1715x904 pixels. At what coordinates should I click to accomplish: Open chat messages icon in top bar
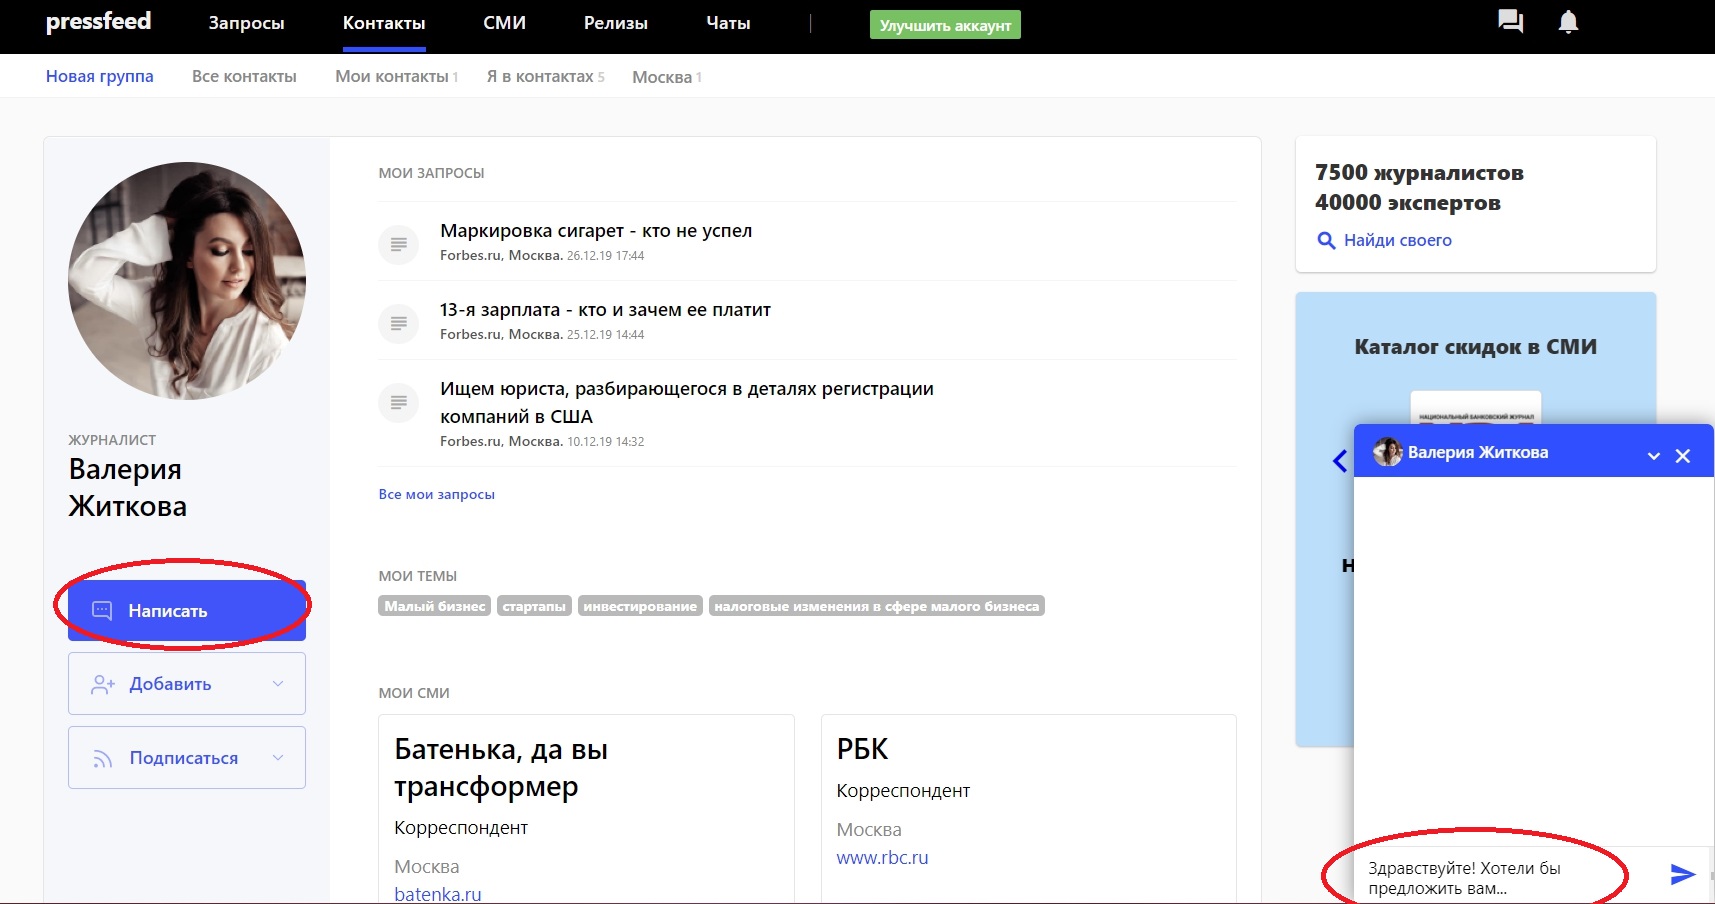point(1510,22)
